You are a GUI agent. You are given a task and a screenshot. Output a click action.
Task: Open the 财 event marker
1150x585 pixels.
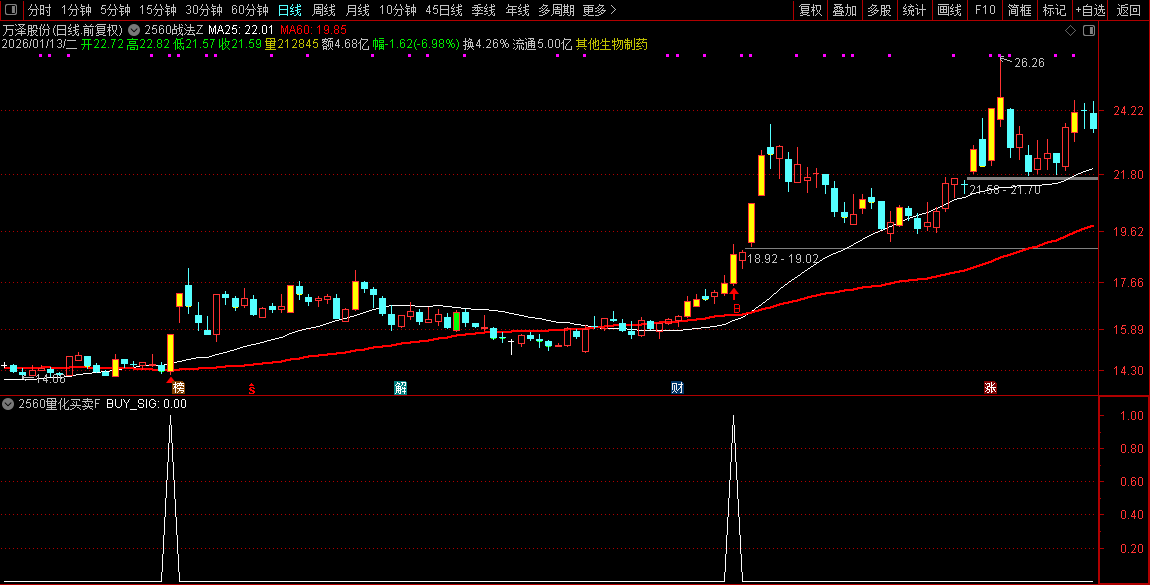[677, 388]
